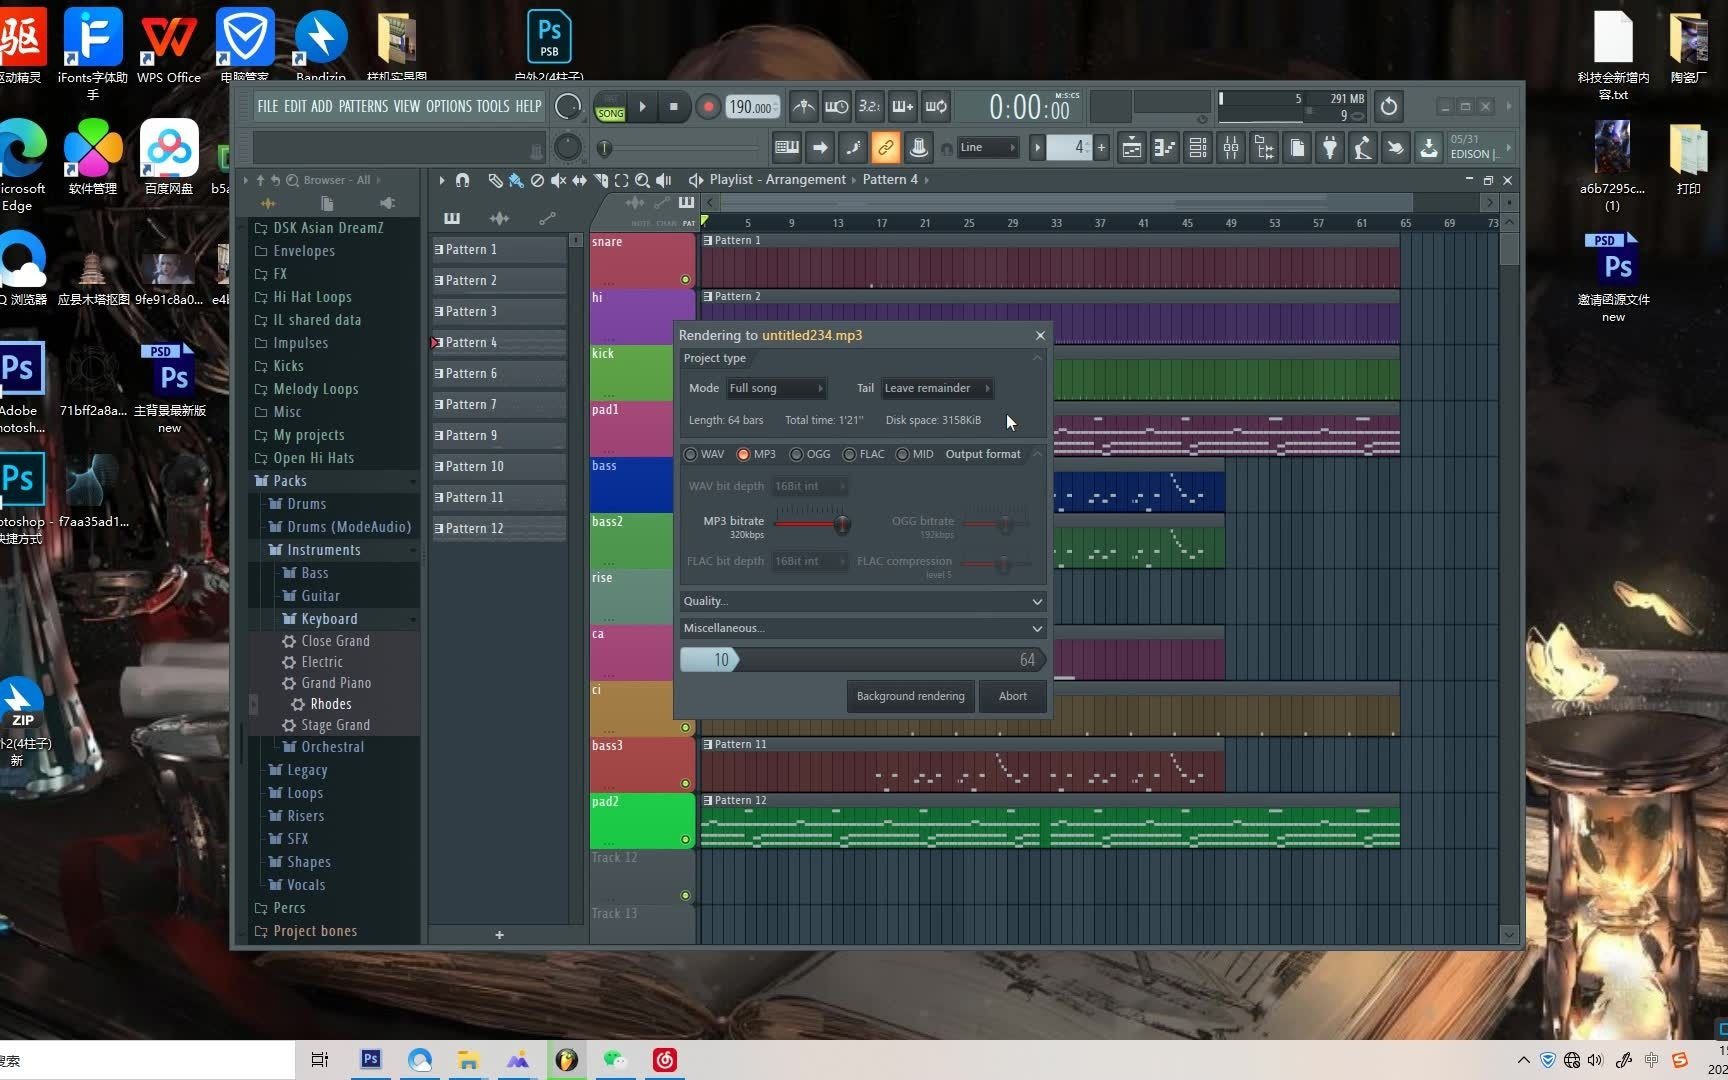Open WeChat from the taskbar
1728x1080 pixels.
(x=615, y=1060)
